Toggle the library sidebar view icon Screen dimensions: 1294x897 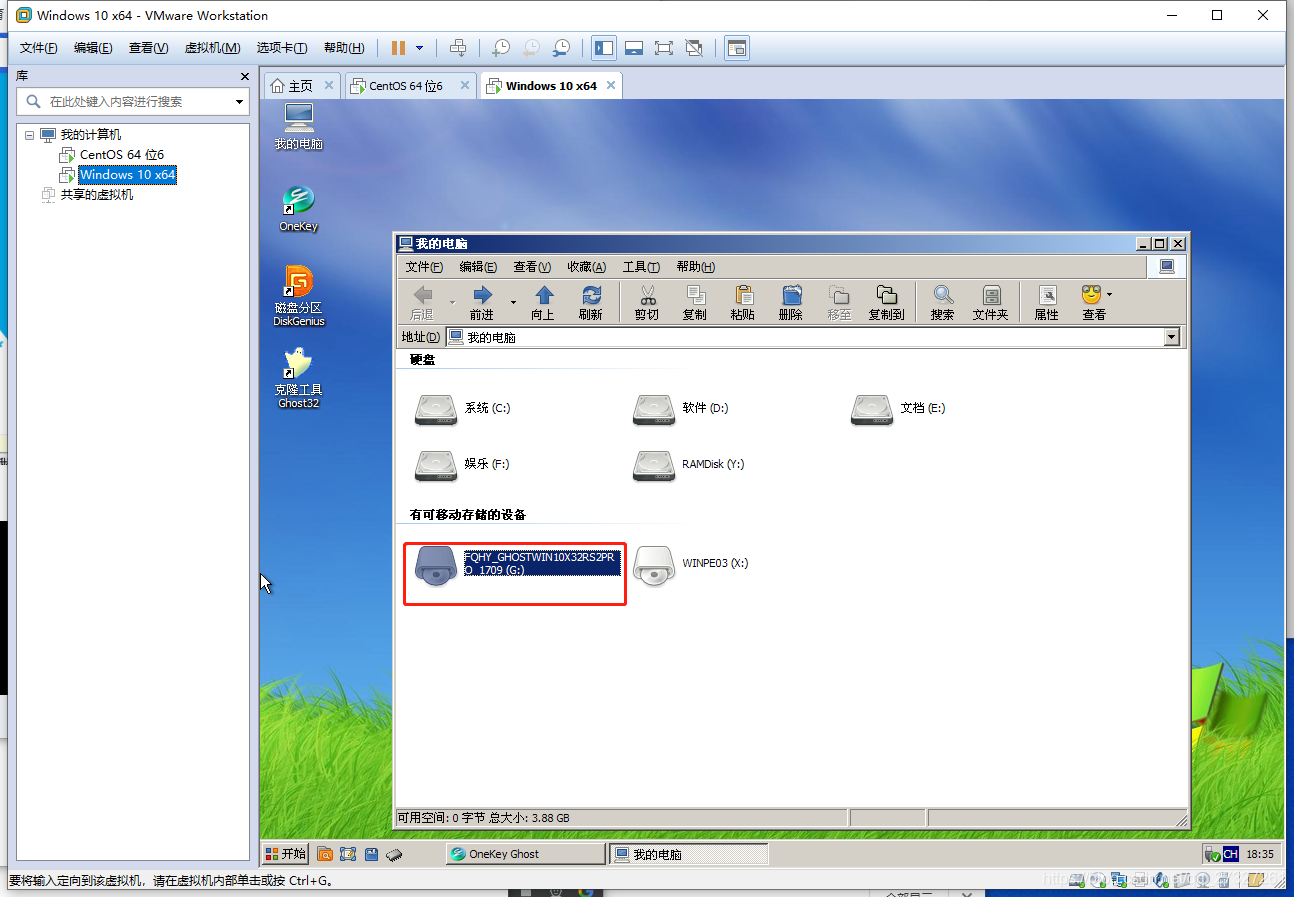coord(603,48)
